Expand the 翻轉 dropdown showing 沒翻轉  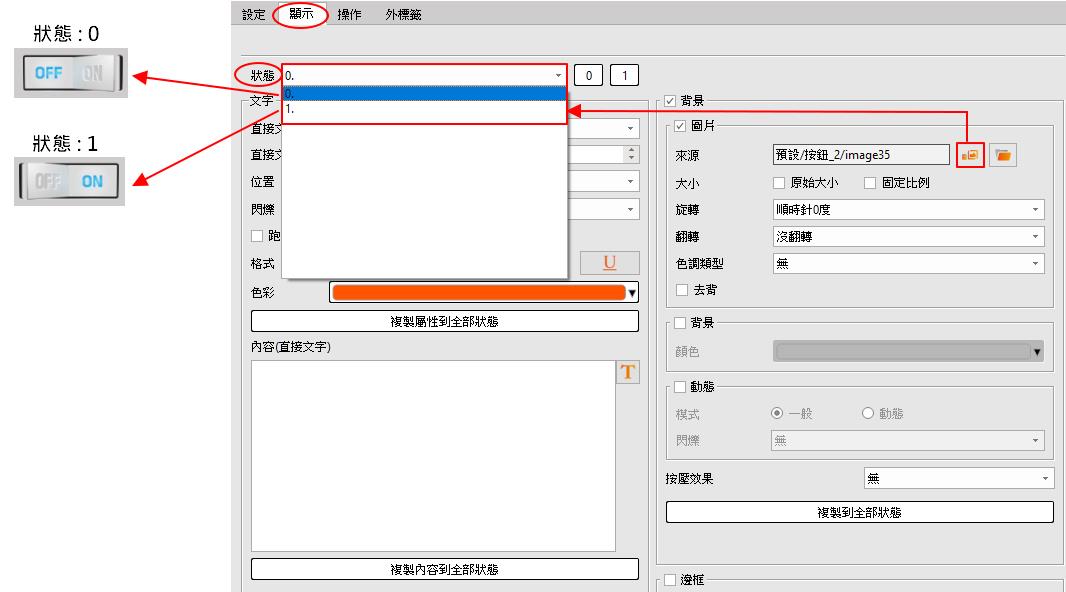[x=908, y=237]
